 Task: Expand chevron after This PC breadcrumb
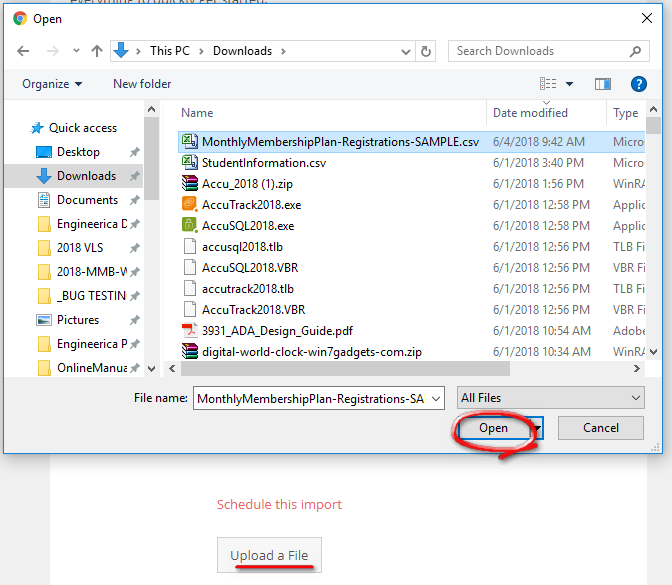tap(201, 51)
